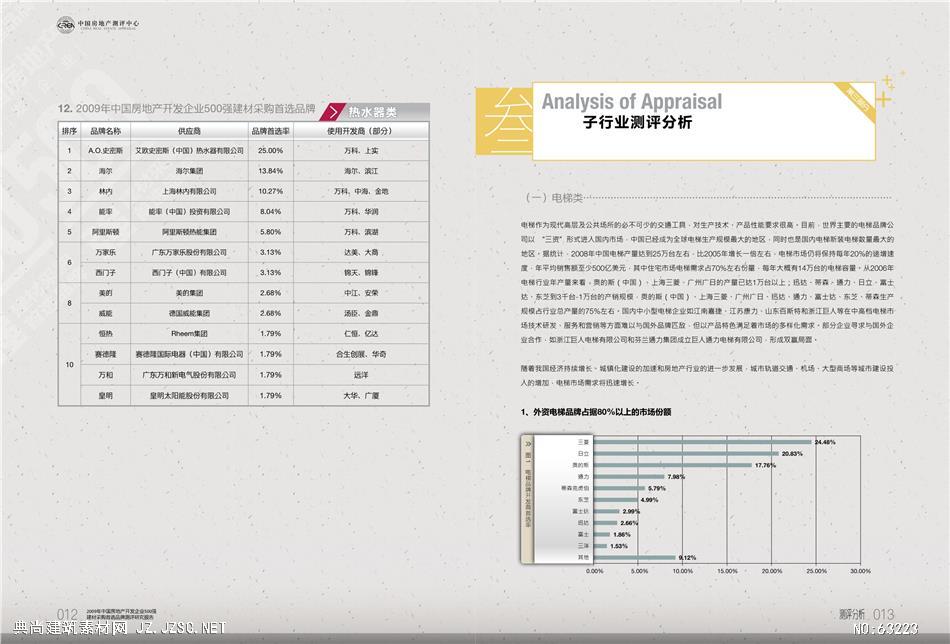Click the 其他 bar value 9.12%

(x=687, y=557)
